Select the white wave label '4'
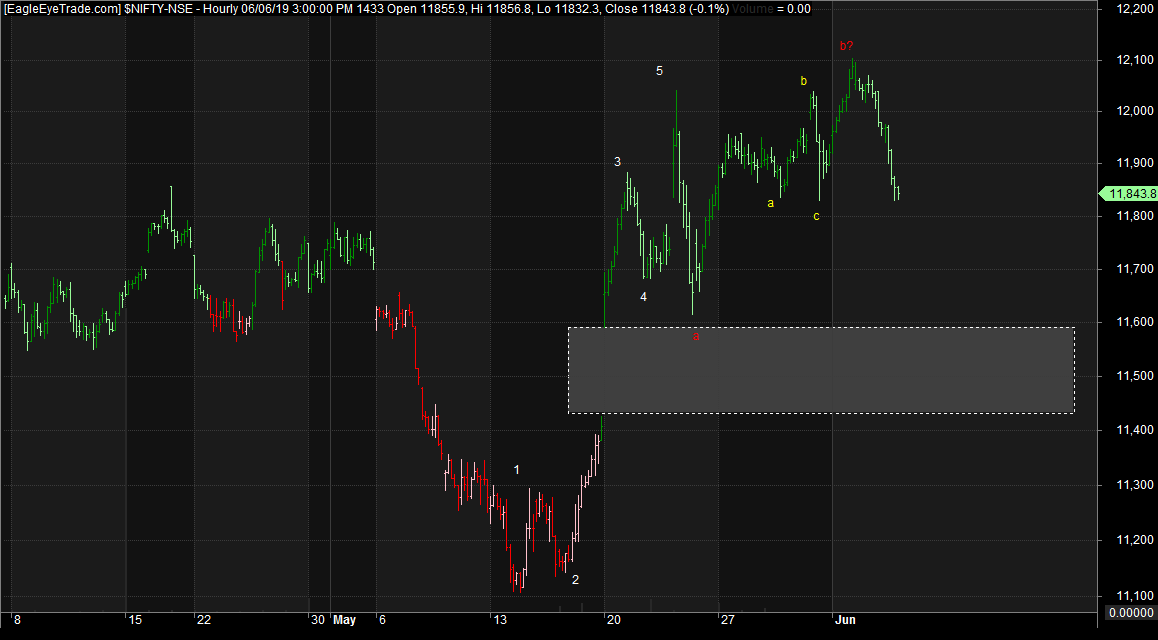 (x=643, y=297)
